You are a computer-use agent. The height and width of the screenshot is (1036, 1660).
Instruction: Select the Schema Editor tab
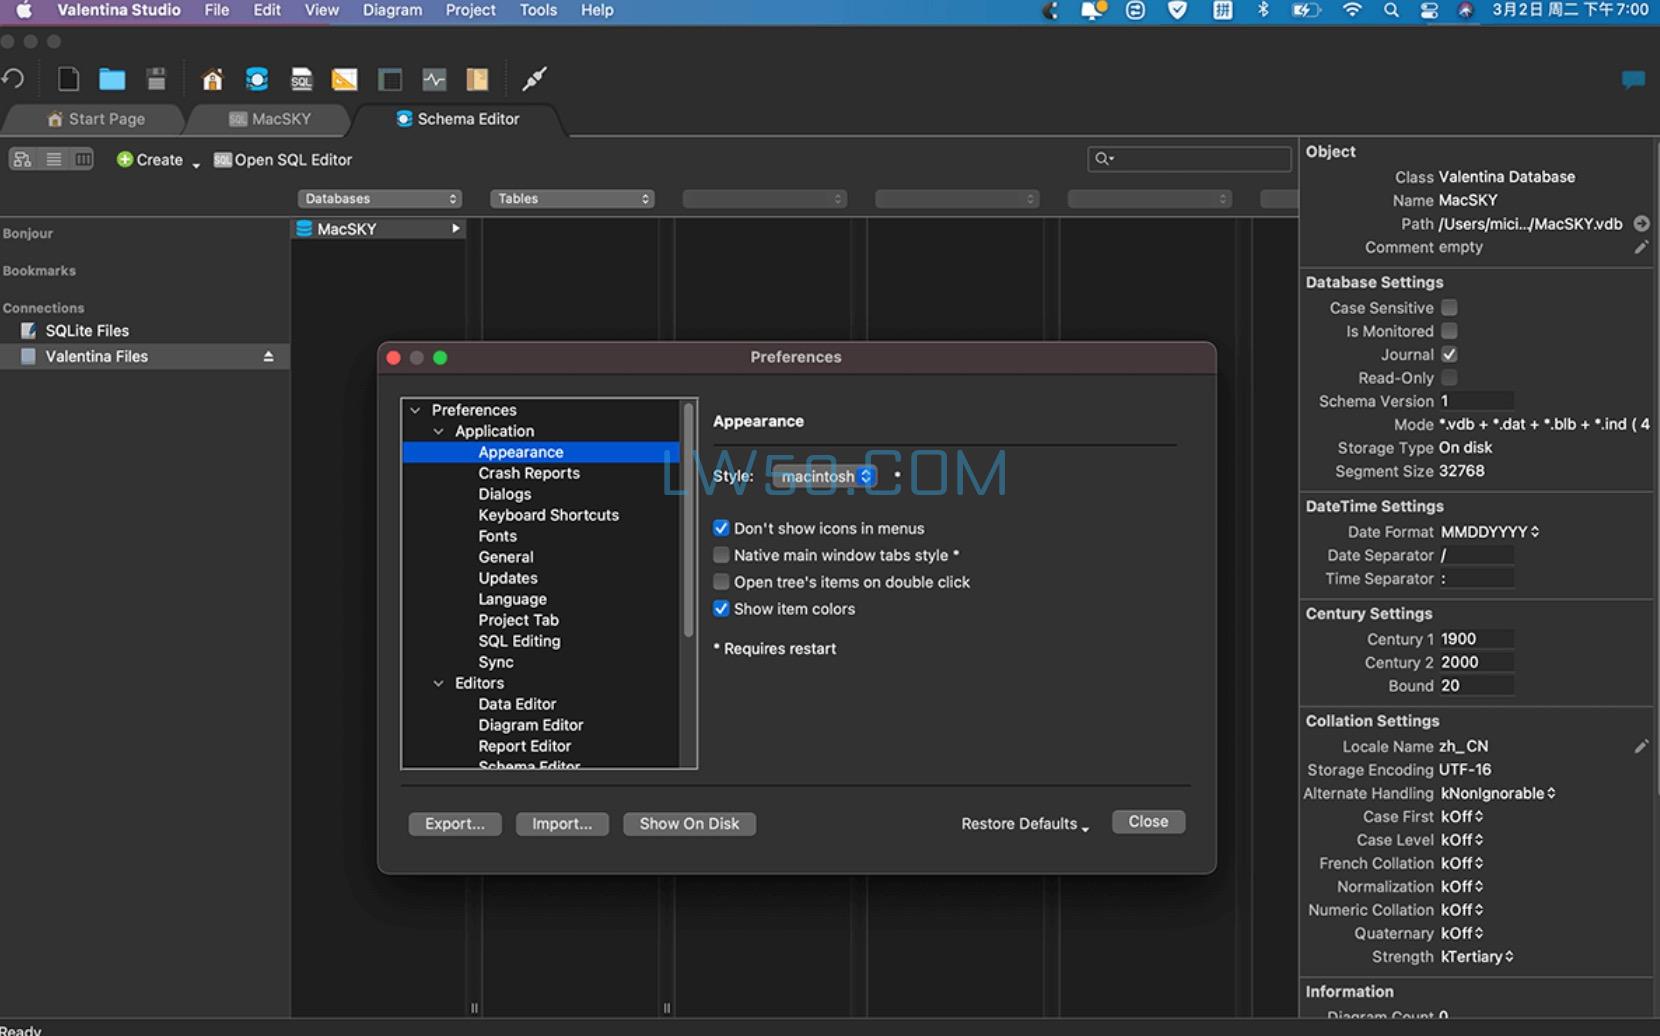point(458,119)
